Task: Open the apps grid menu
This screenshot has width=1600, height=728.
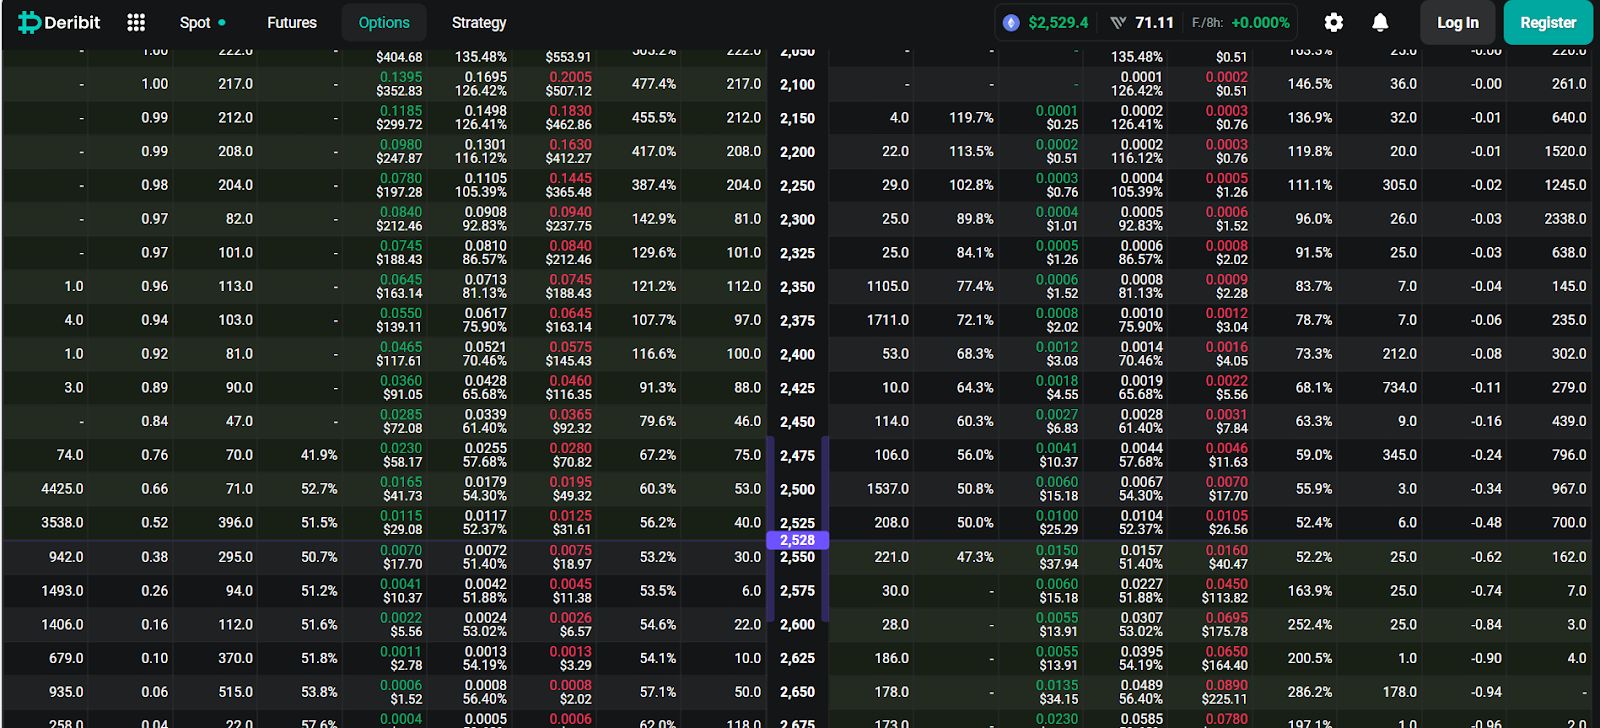Action: pyautogui.click(x=136, y=22)
